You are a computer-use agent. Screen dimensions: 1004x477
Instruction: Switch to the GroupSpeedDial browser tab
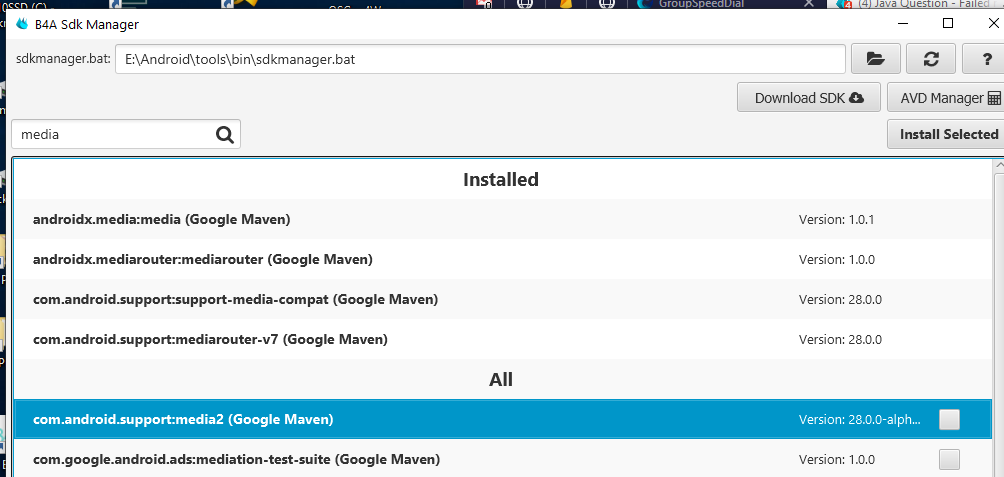[700, 4]
